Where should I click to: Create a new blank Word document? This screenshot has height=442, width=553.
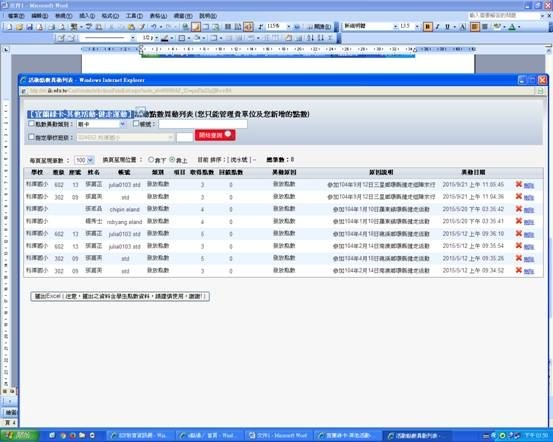10,27
